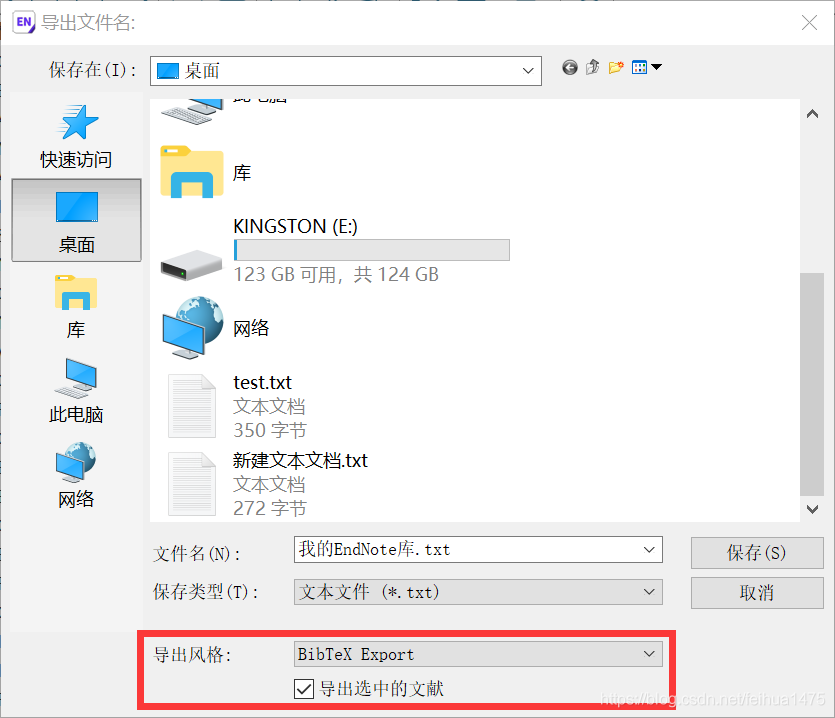
Task: Click the 保存(S) button
Action: [757, 553]
